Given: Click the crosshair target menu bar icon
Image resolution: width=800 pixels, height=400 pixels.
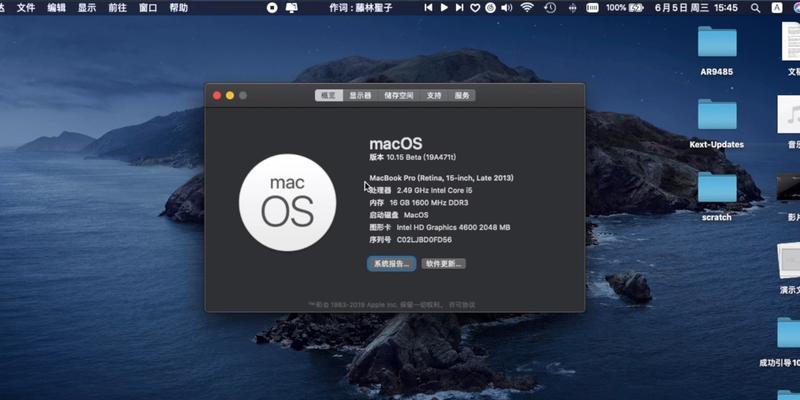Looking at the screenshot, I should pyautogui.click(x=572, y=8).
